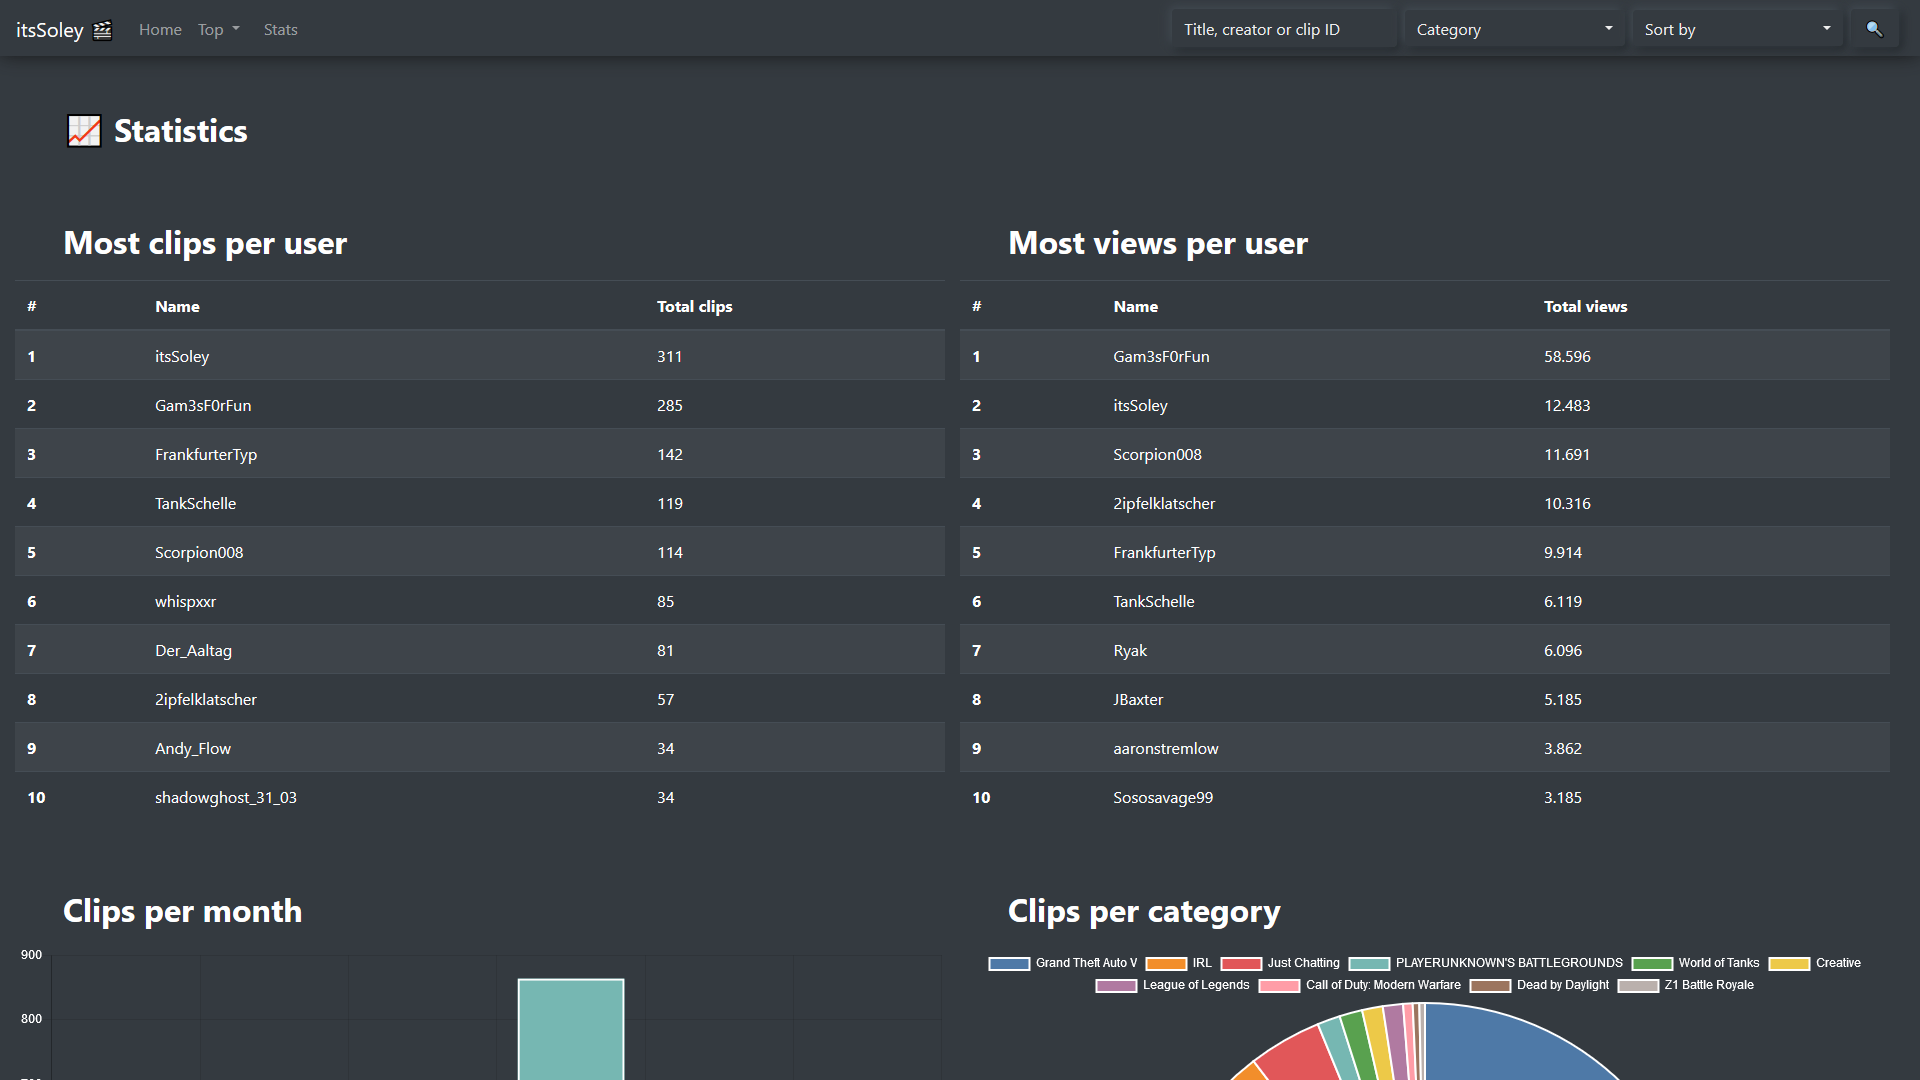This screenshot has height=1080, width=1920.
Task: Click the itsSoley brand link
Action: click(x=50, y=30)
